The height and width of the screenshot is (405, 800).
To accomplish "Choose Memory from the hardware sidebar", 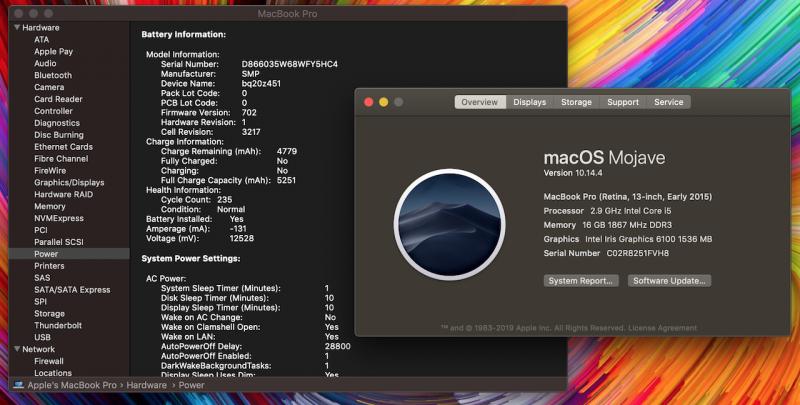I will coord(50,206).
